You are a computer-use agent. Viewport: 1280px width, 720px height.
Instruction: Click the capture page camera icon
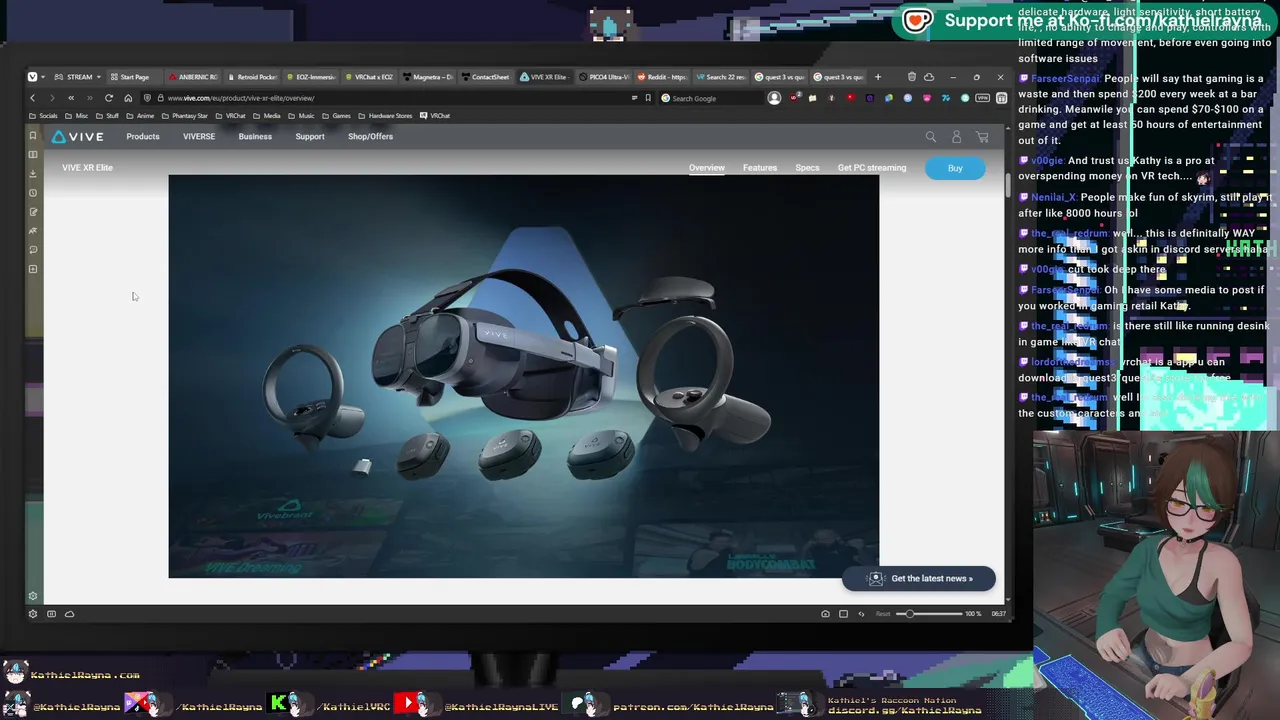825,614
